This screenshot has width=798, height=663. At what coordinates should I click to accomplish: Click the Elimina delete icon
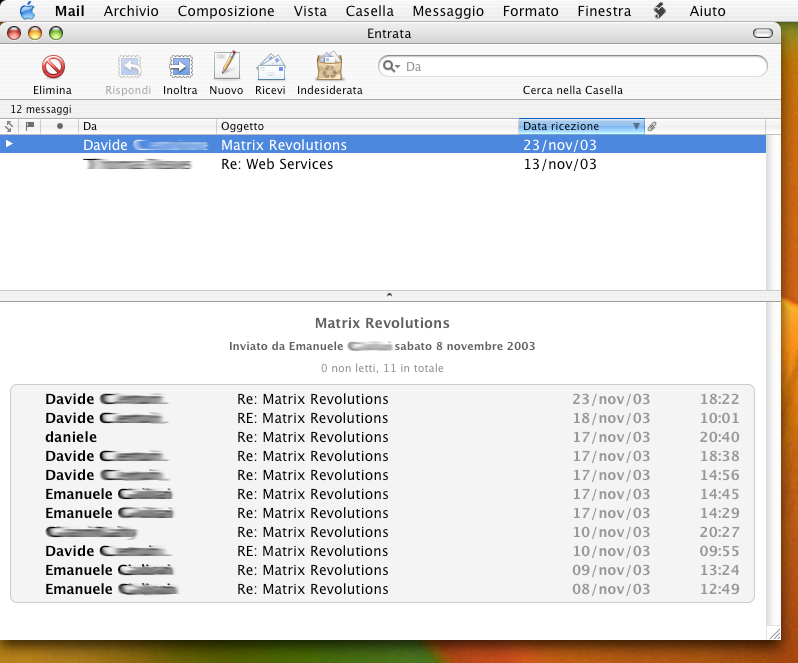(x=53, y=67)
